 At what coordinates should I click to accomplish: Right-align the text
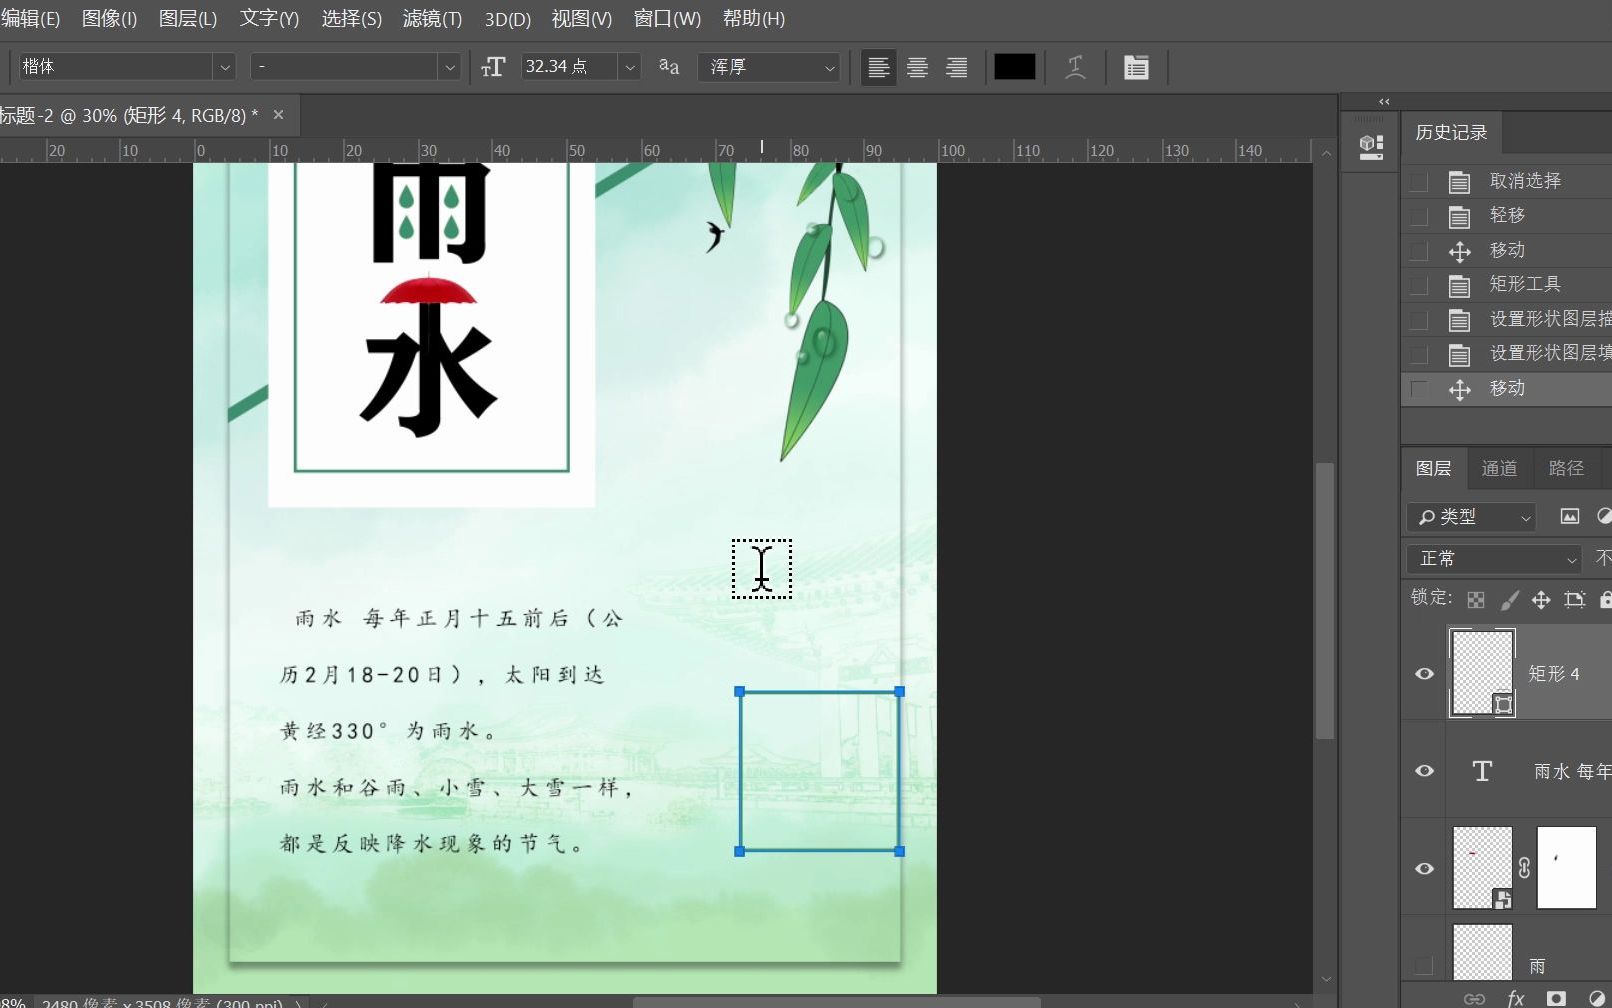(x=957, y=67)
